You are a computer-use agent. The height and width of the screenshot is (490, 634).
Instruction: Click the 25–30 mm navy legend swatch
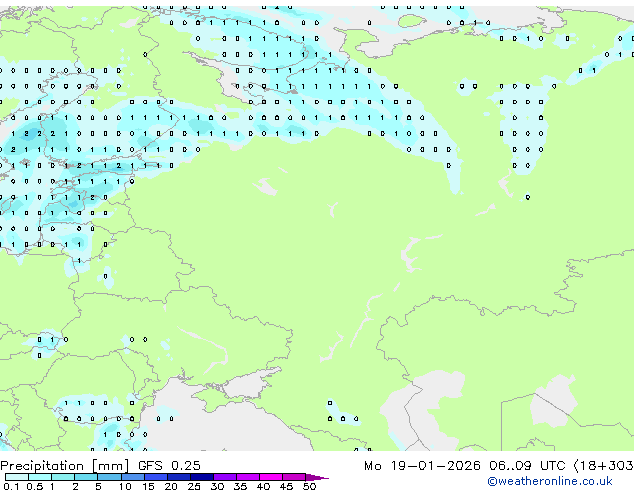point(201,477)
